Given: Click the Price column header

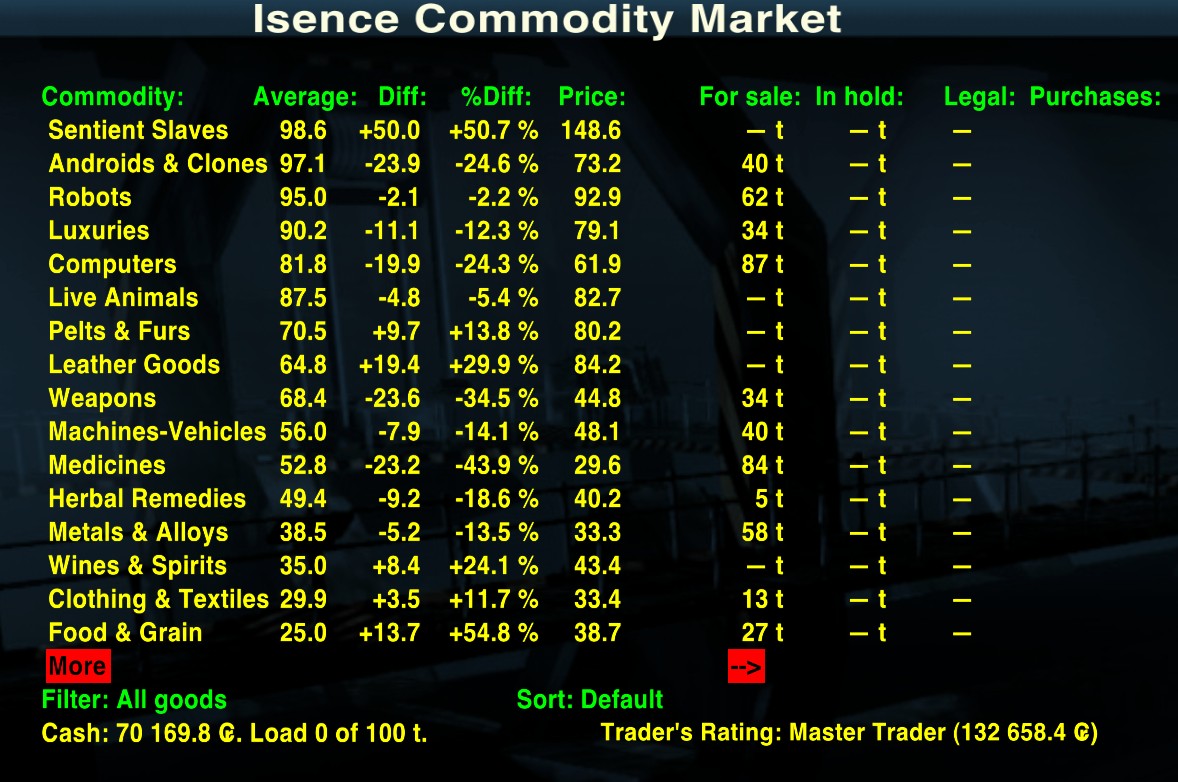Looking at the screenshot, I should click(x=591, y=97).
